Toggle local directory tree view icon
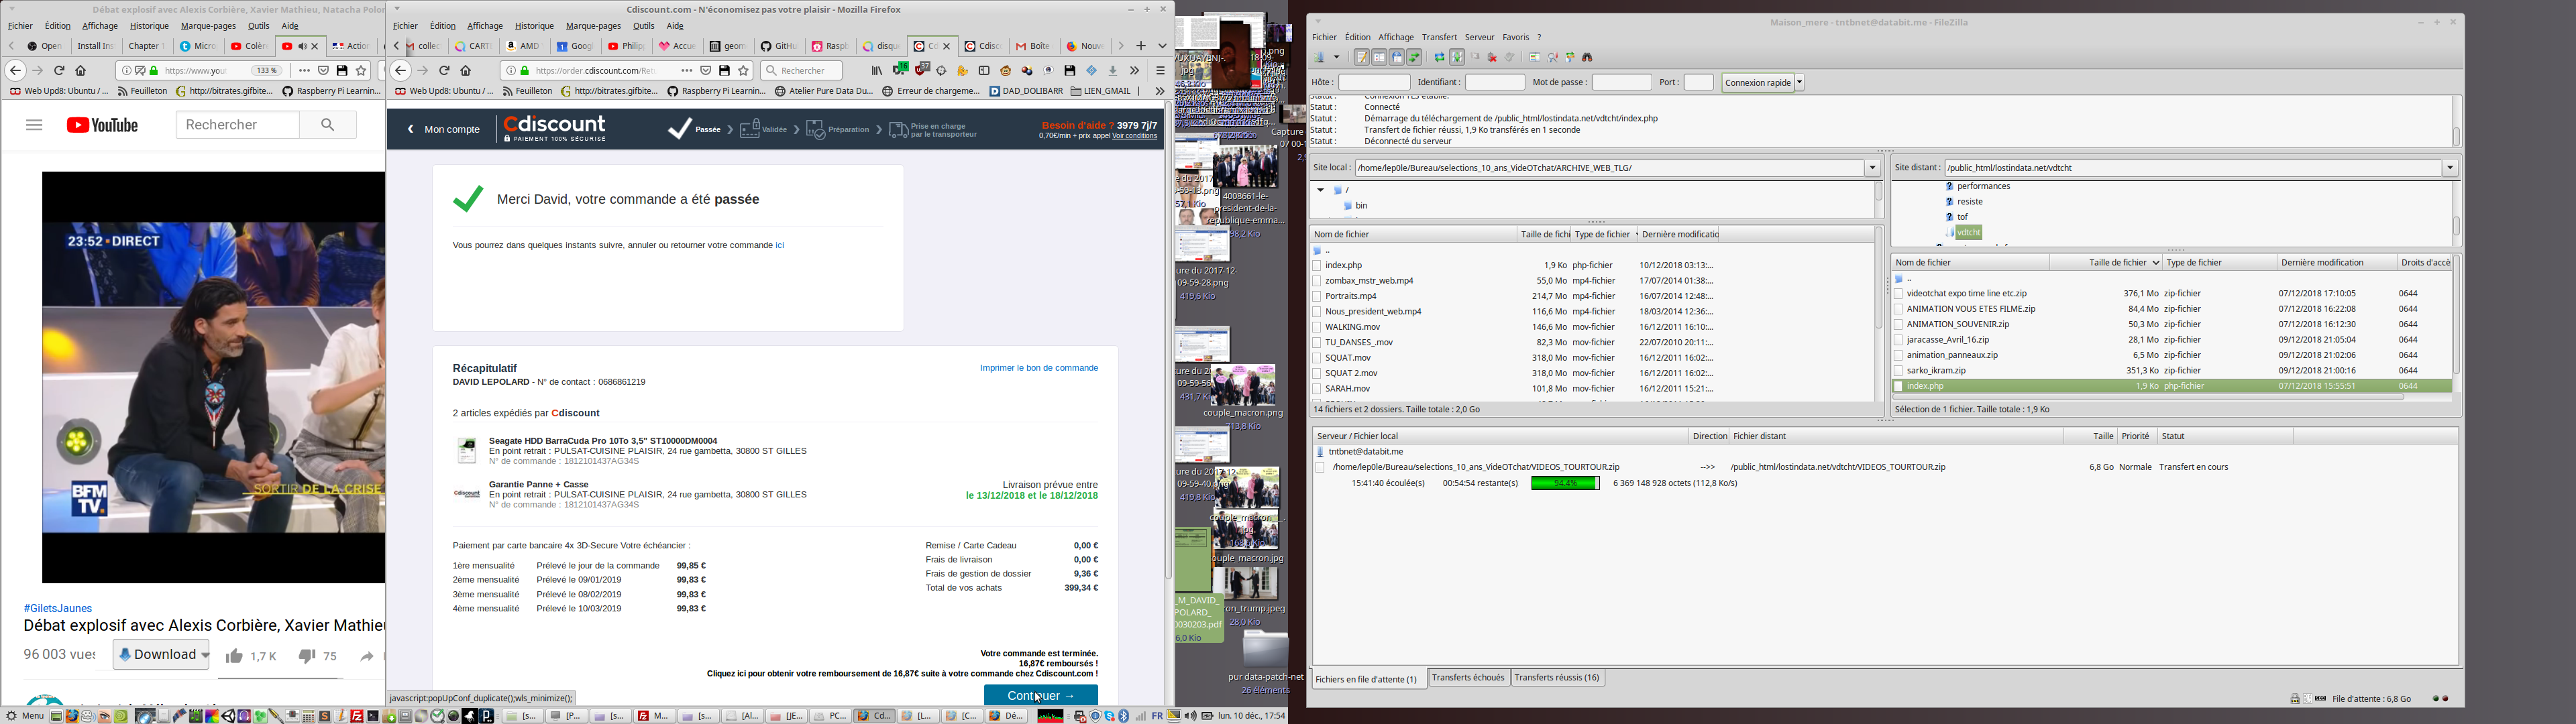 click(1380, 57)
